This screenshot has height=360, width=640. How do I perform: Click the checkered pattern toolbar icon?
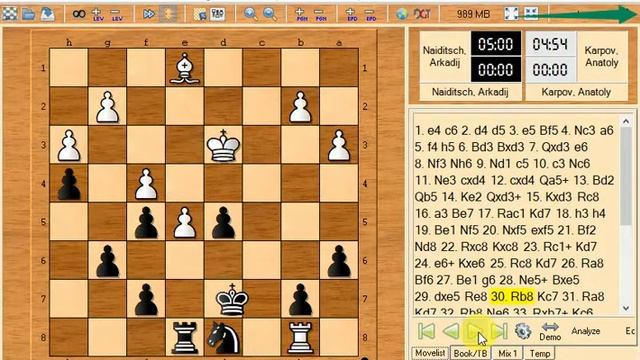point(218,15)
